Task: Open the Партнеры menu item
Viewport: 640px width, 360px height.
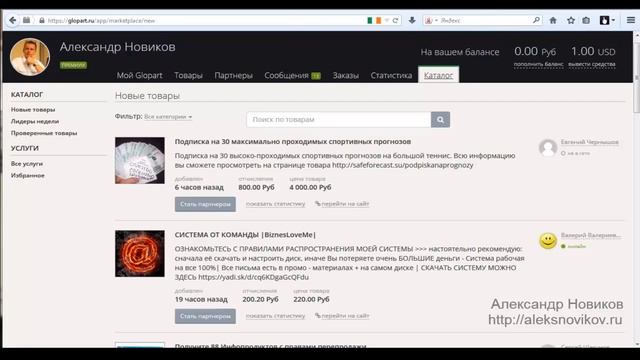Action: 233,76
